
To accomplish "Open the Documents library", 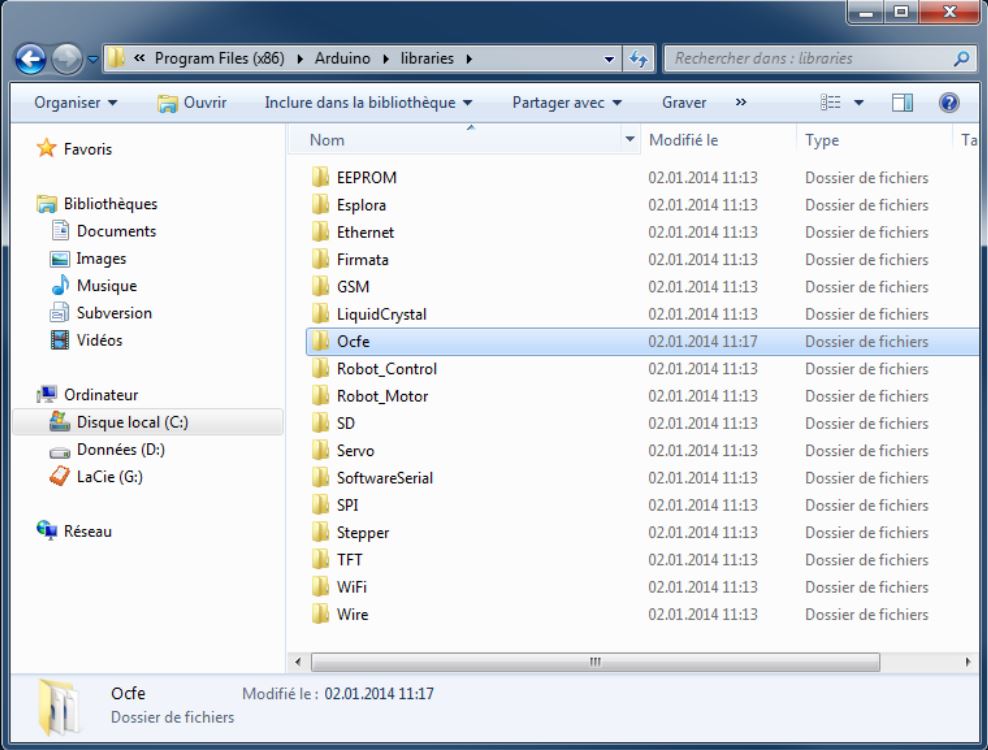I will 116,231.
